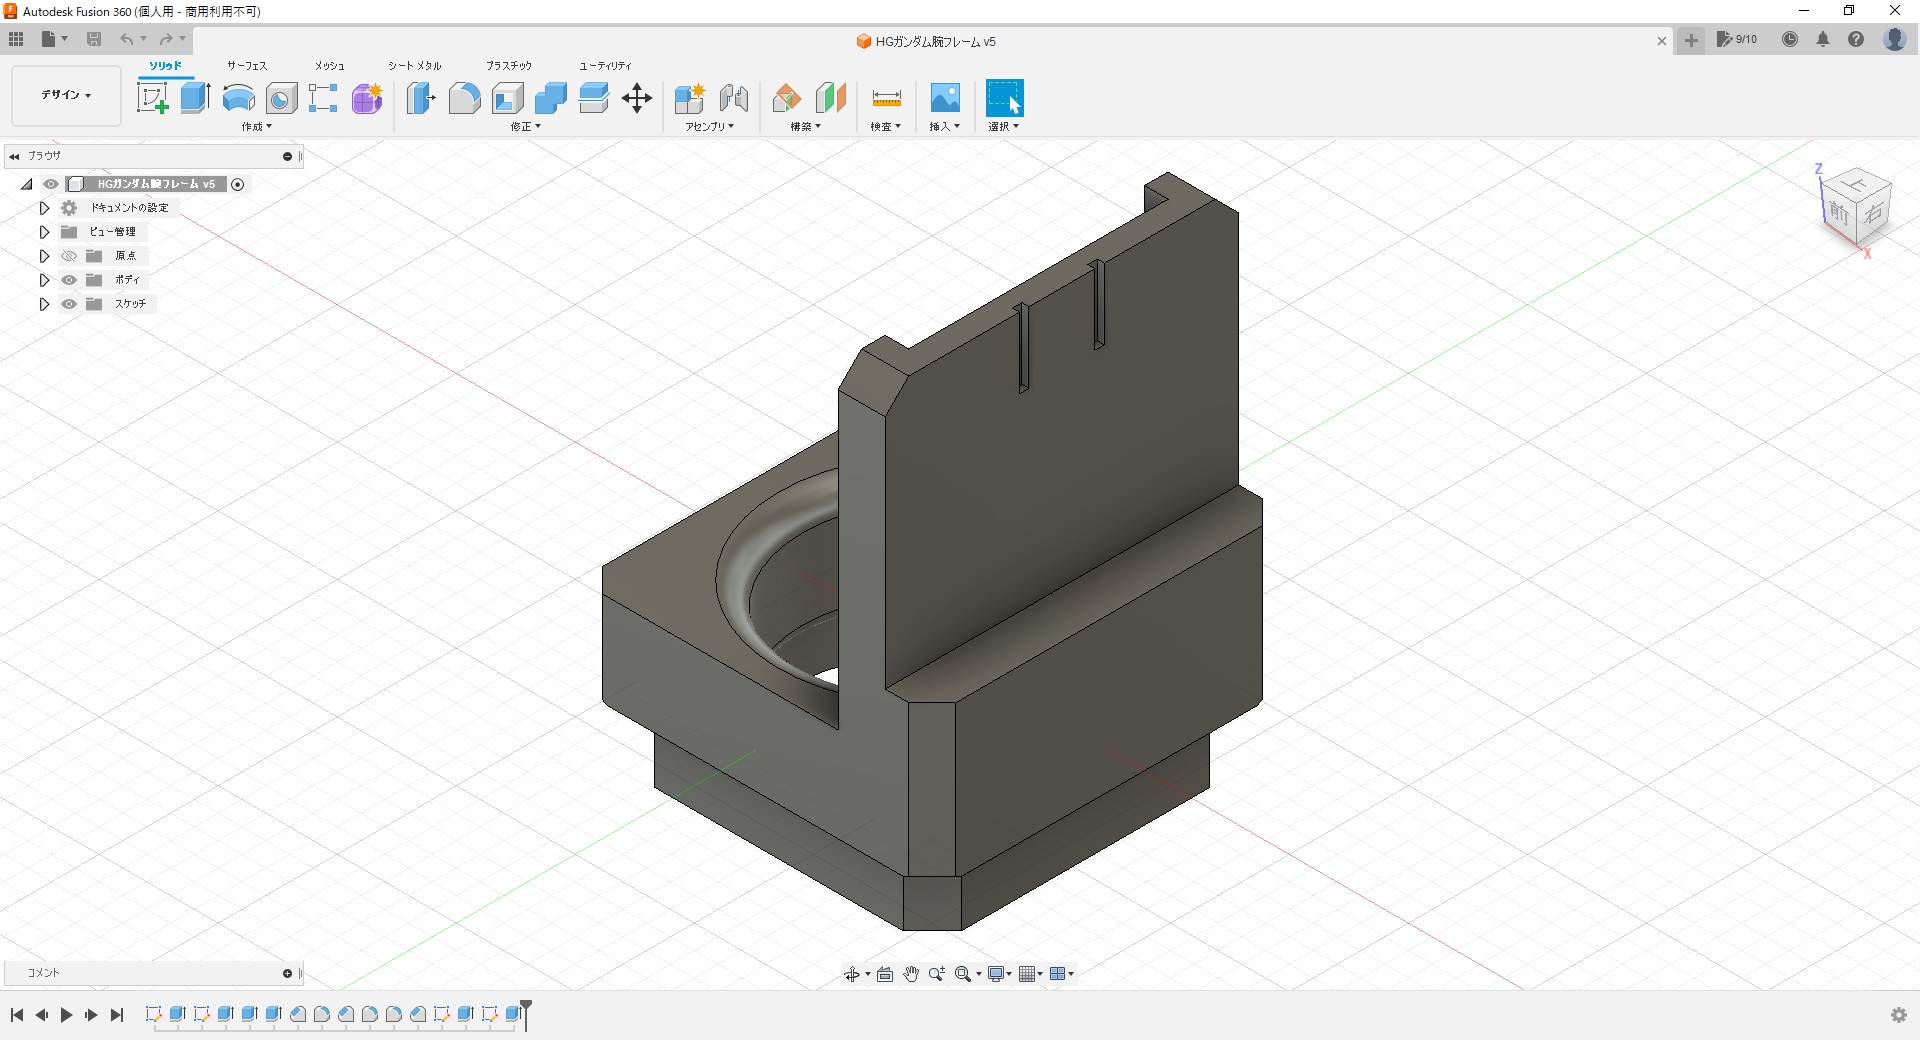The image size is (1920, 1040).
Task: Open the デザイン workspace dropdown
Action: [66, 95]
